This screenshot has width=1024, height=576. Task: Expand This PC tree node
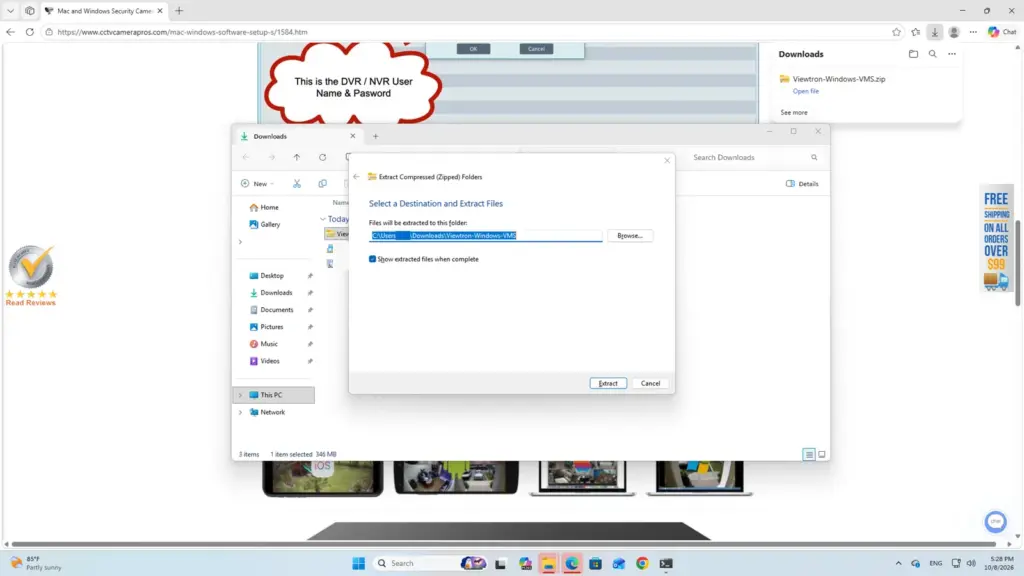coord(240,395)
